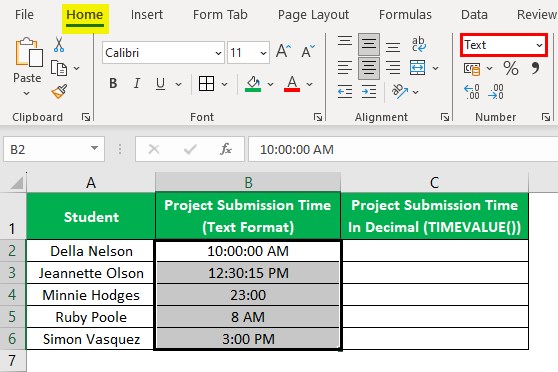This screenshot has height=372, width=558.
Task: Click the Paste button
Action: pyautogui.click(x=27, y=66)
